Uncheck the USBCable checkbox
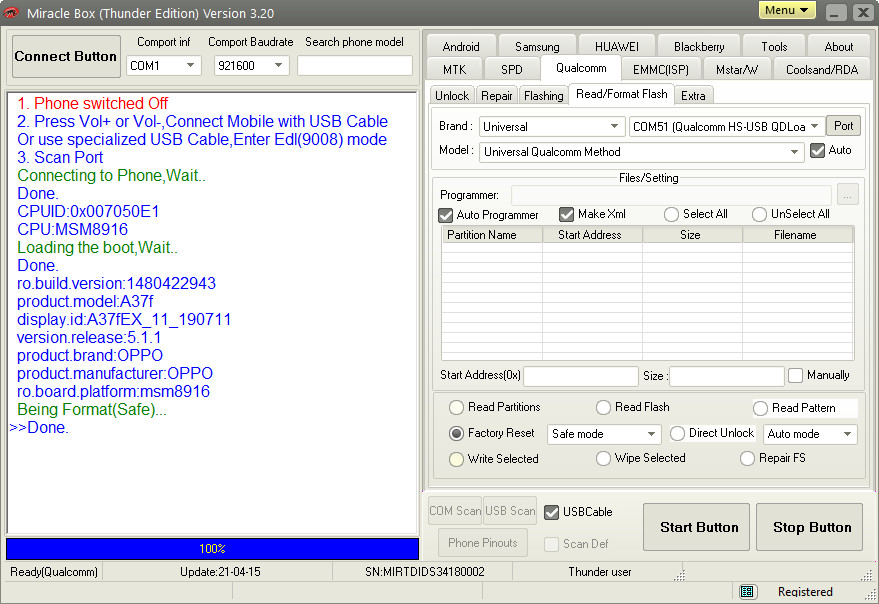This screenshot has height=604, width=879. [551, 512]
